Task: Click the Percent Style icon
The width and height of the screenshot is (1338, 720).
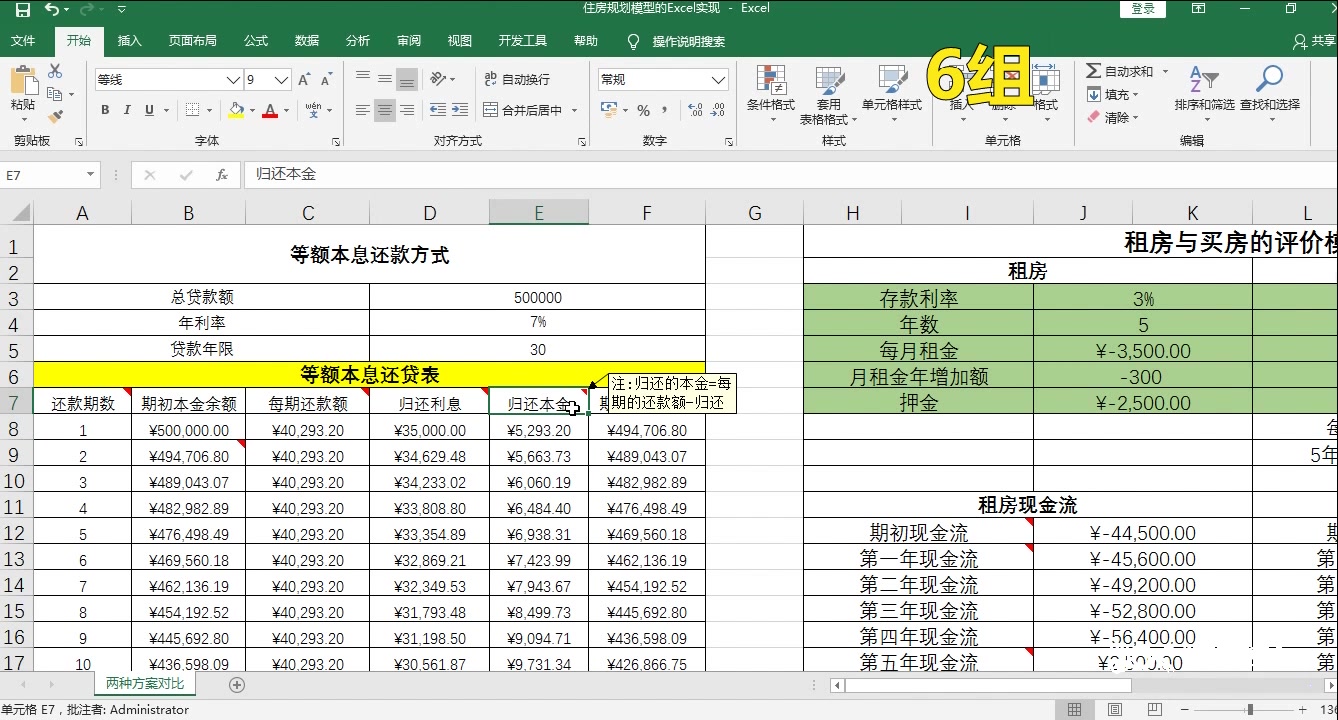Action: tap(643, 110)
